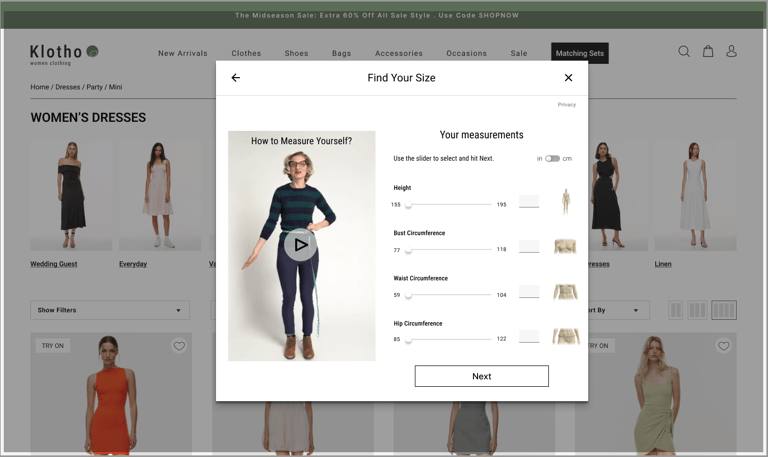This screenshot has height=457, width=768.
Task: Go to Home breadcrumb link
Action: point(40,87)
